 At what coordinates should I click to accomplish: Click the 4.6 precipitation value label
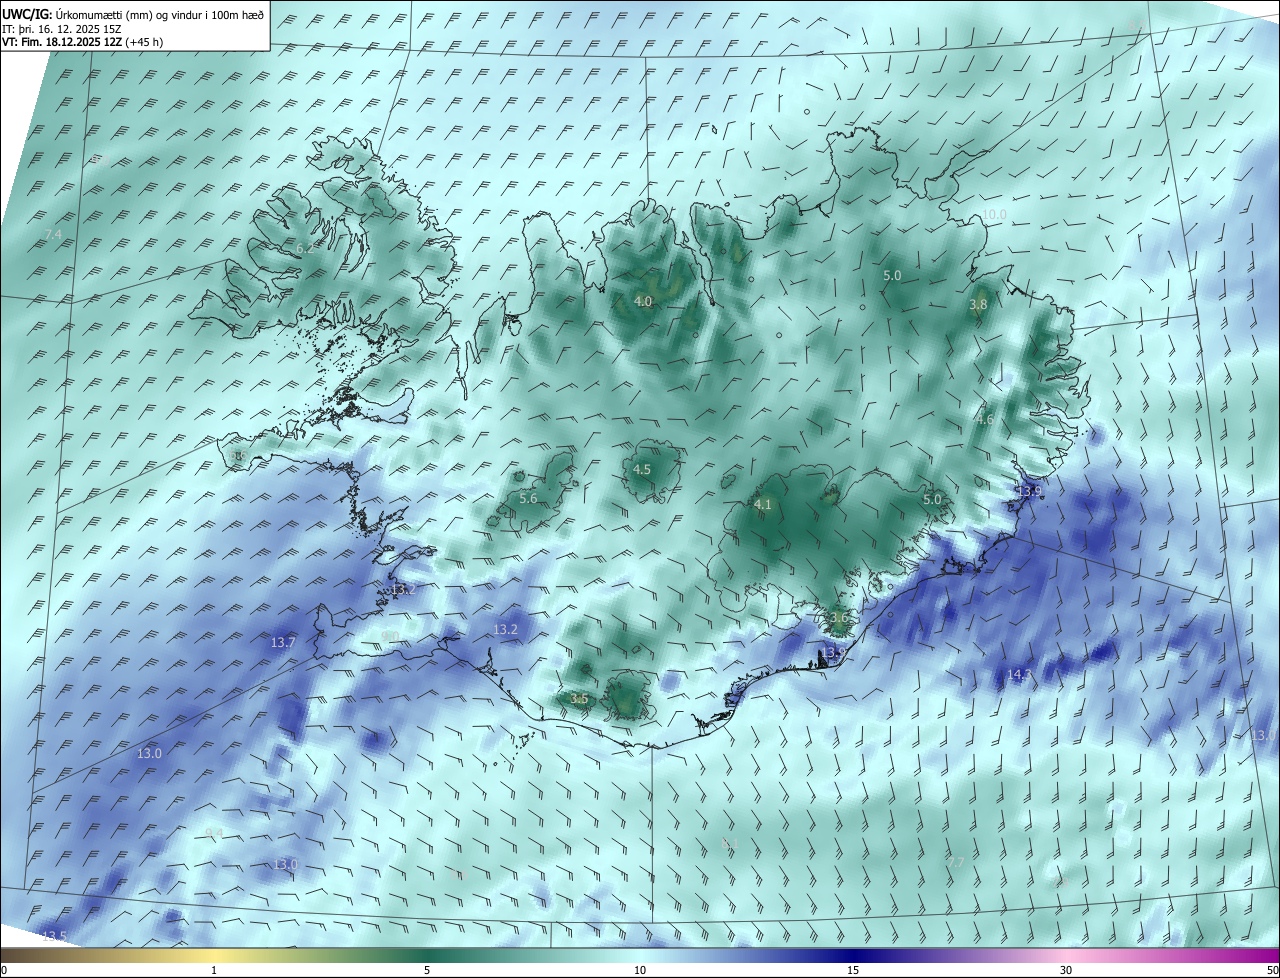tap(985, 420)
